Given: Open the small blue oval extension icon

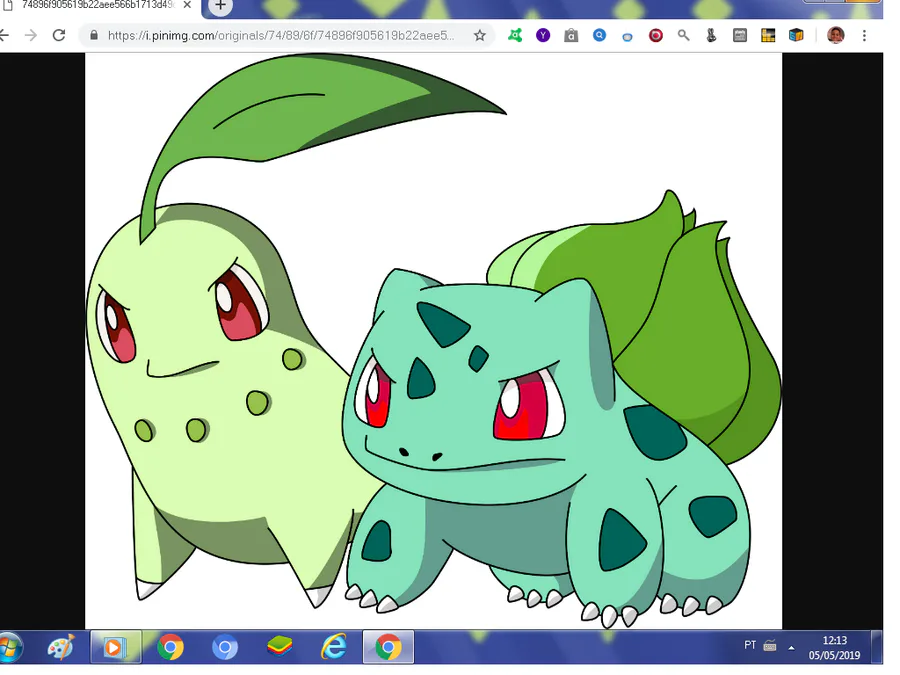Looking at the screenshot, I should coord(627,37).
